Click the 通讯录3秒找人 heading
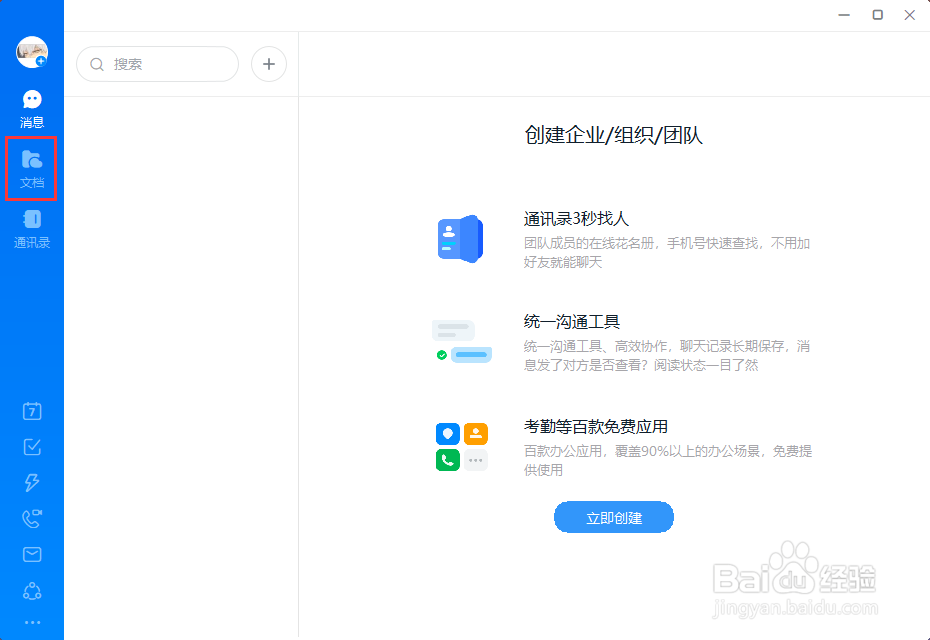930x640 pixels. [x=576, y=219]
